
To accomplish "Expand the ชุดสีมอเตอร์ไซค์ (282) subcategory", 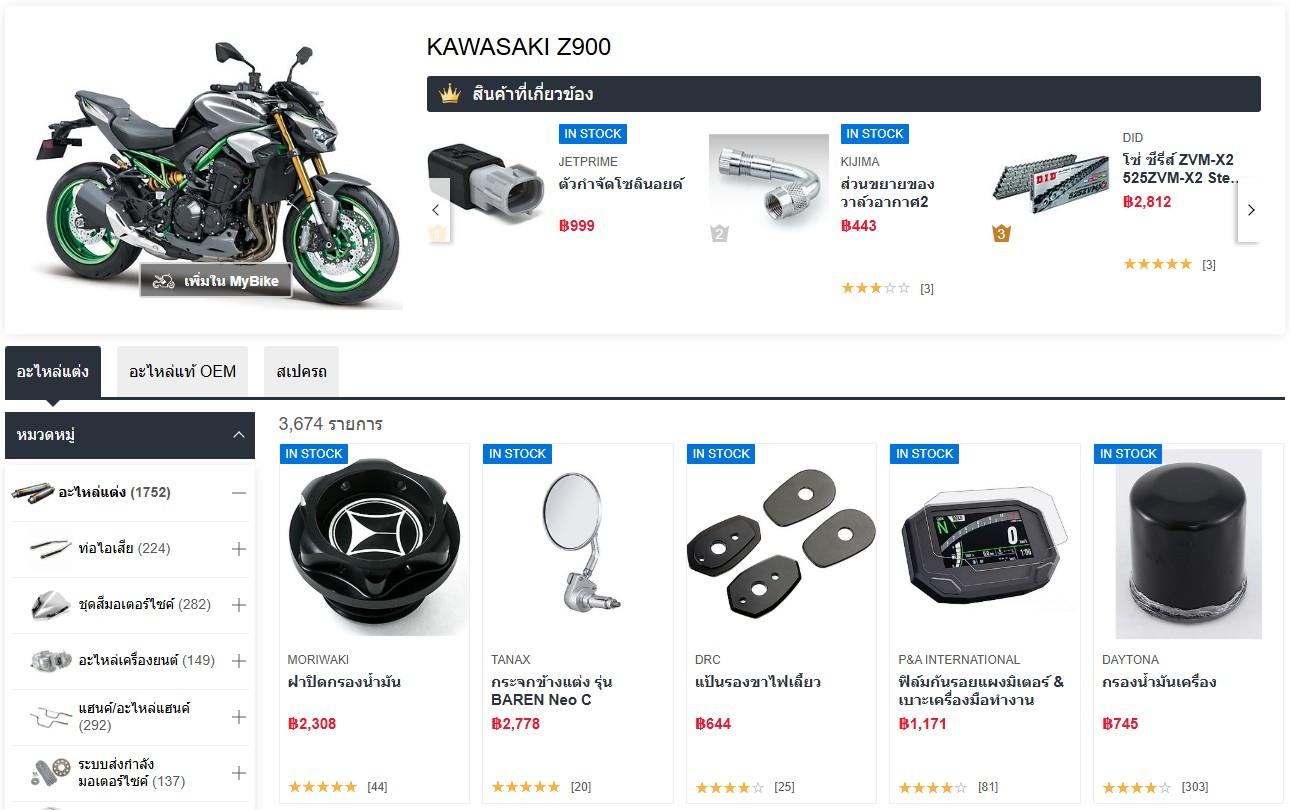I will [x=238, y=604].
